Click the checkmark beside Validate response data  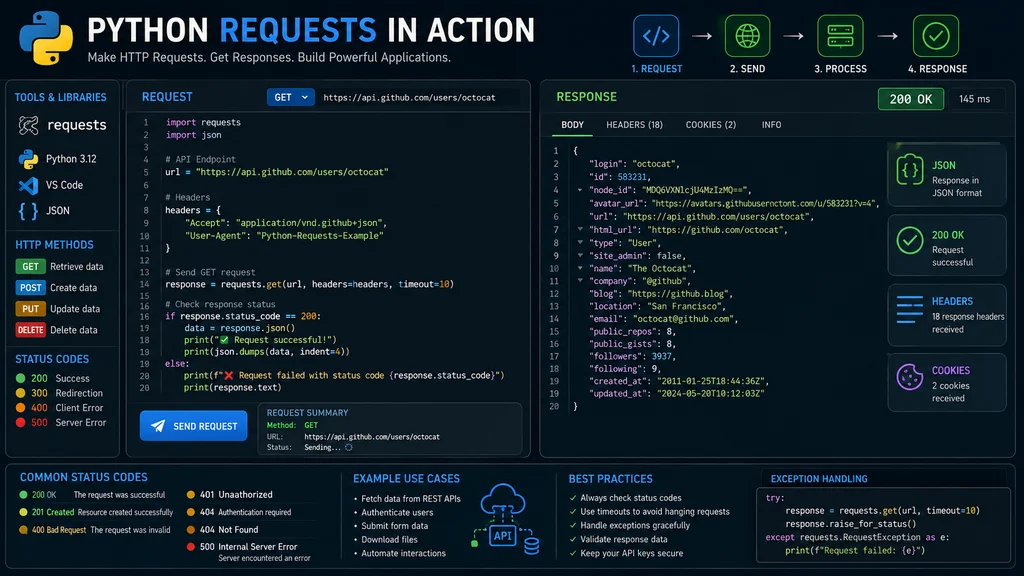tap(573, 539)
